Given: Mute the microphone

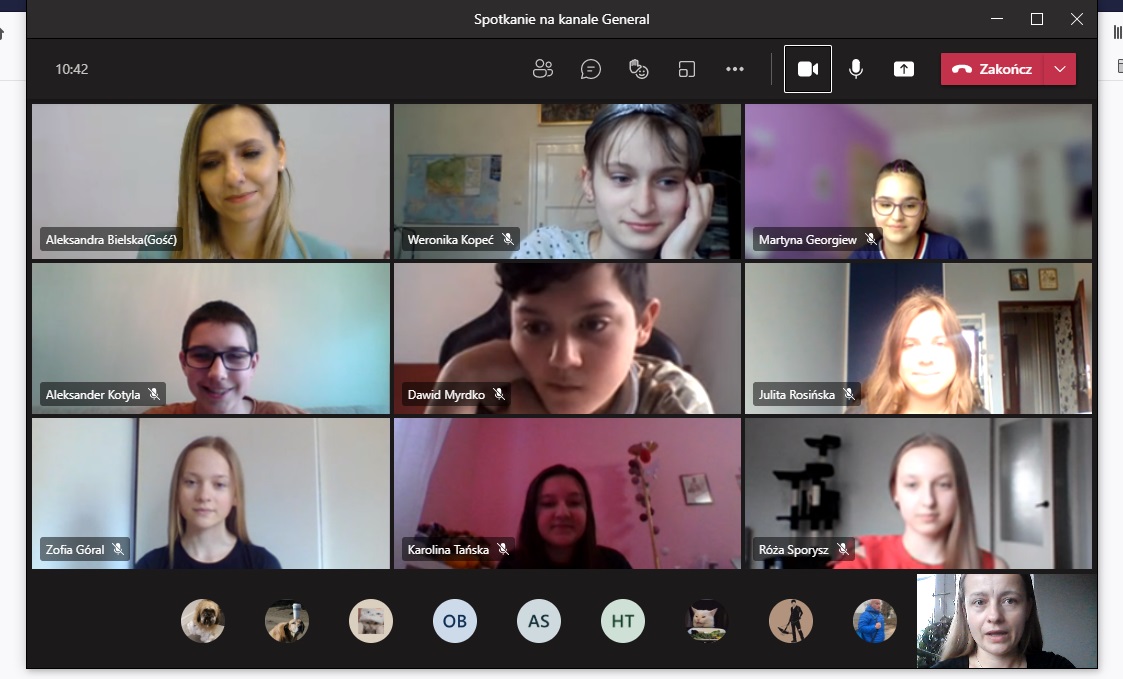Looking at the screenshot, I should pyautogui.click(x=856, y=69).
